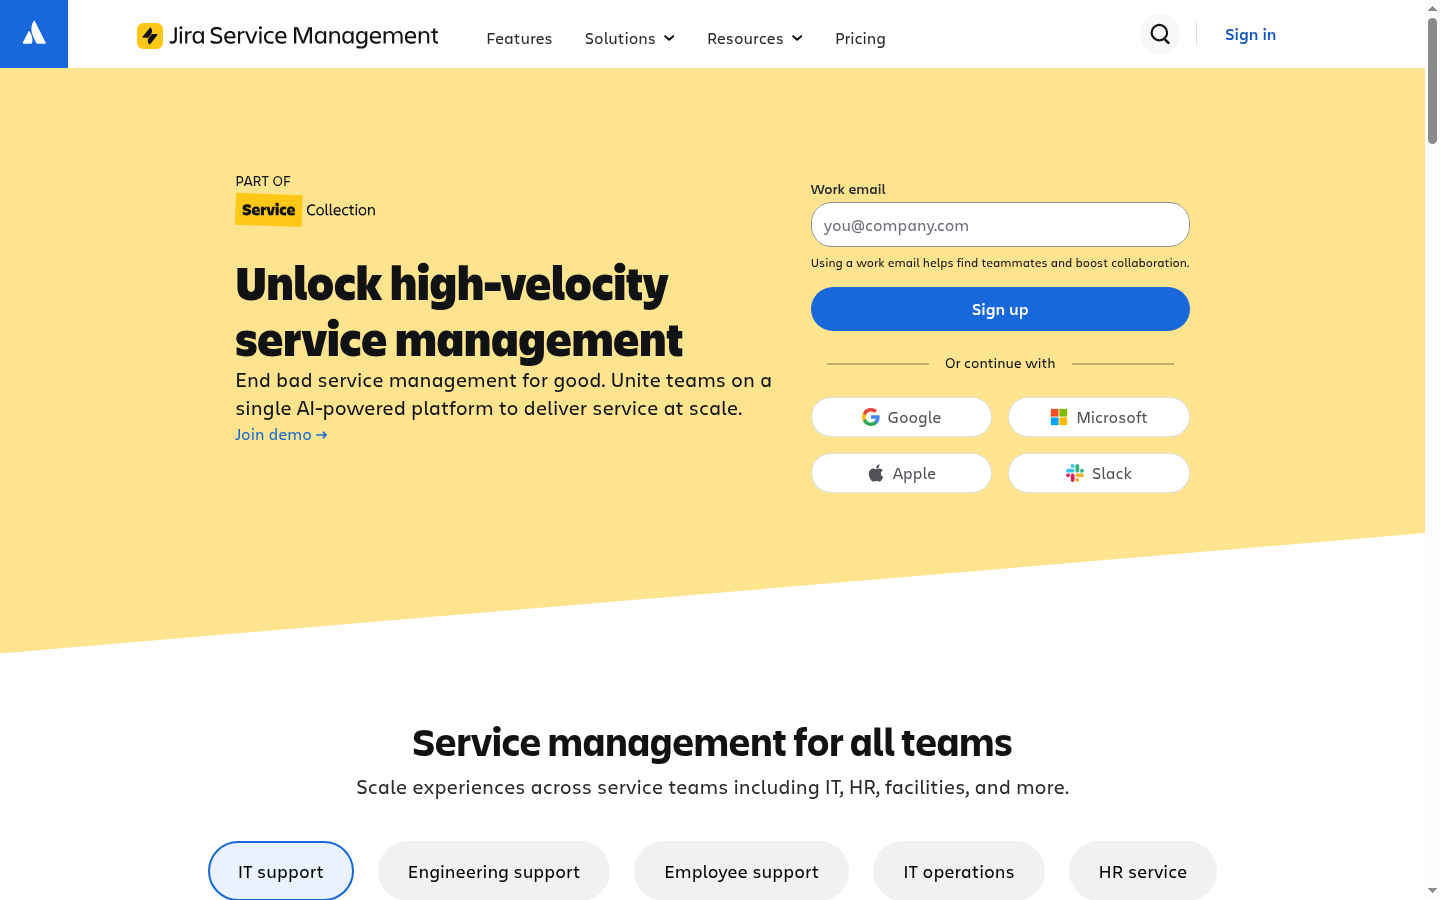Click the 'Collection' text beside Service badge

pyautogui.click(x=341, y=210)
